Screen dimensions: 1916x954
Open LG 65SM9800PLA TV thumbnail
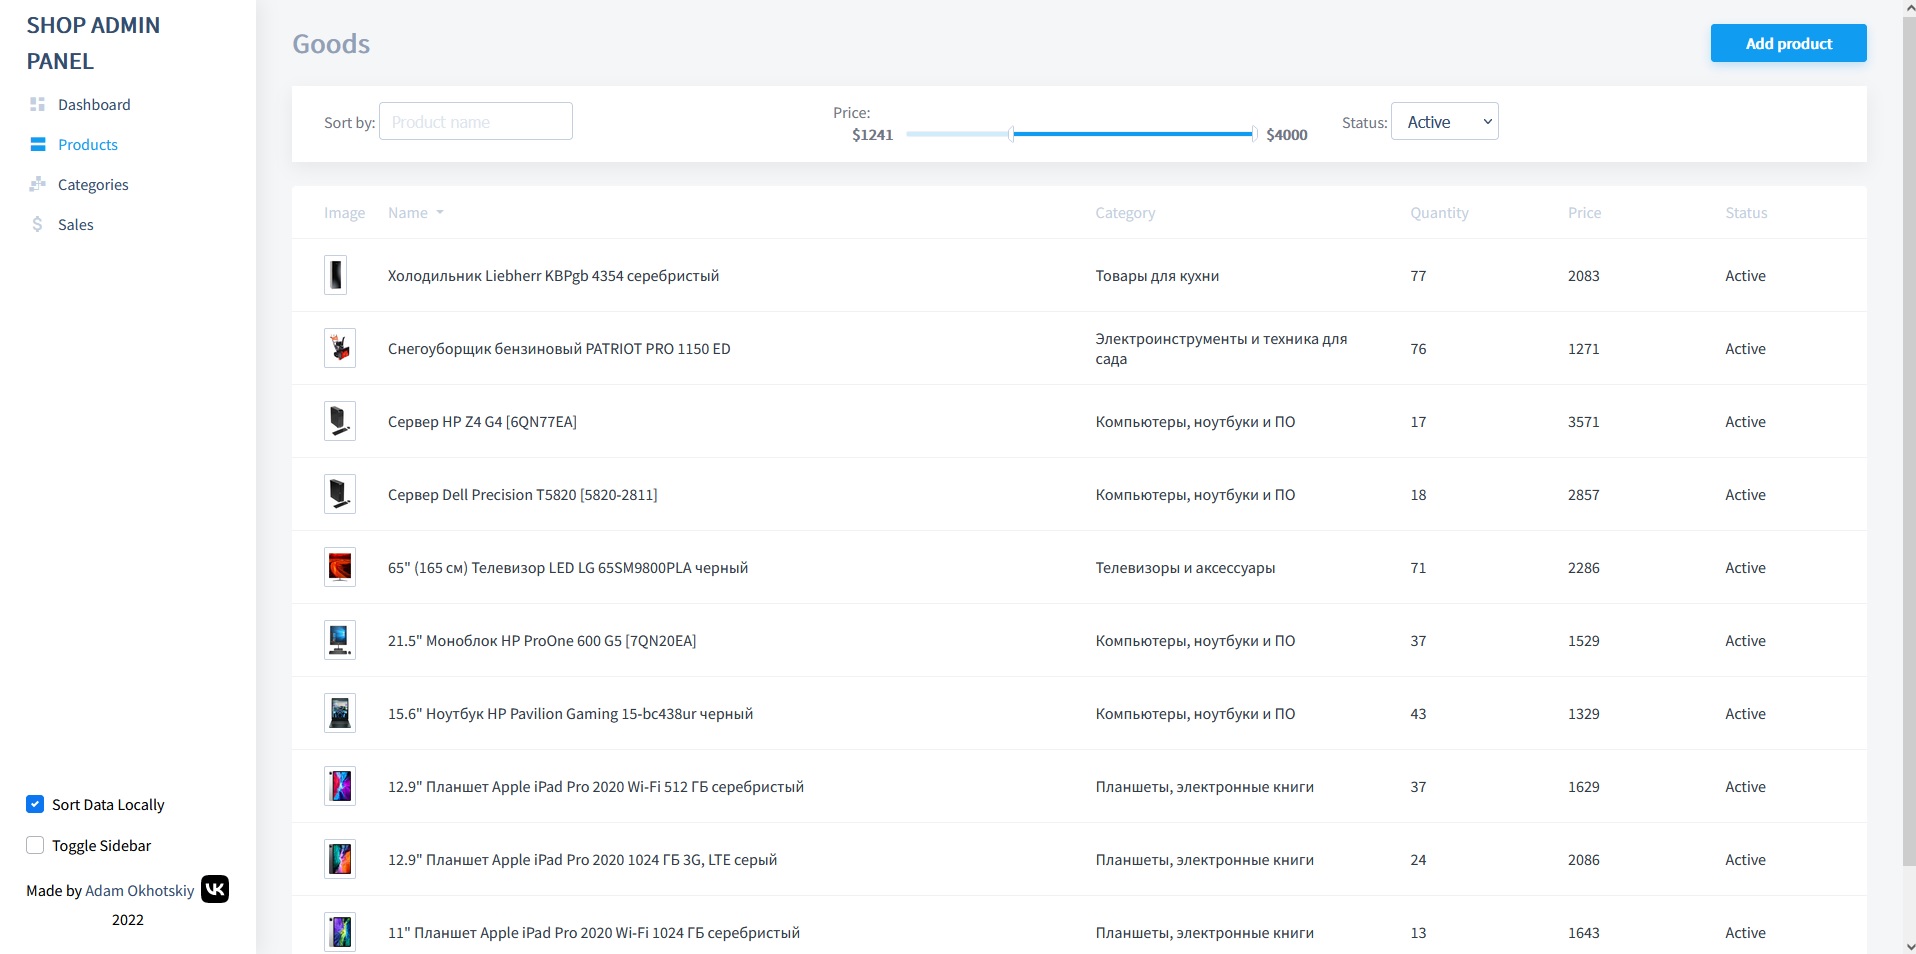click(340, 567)
